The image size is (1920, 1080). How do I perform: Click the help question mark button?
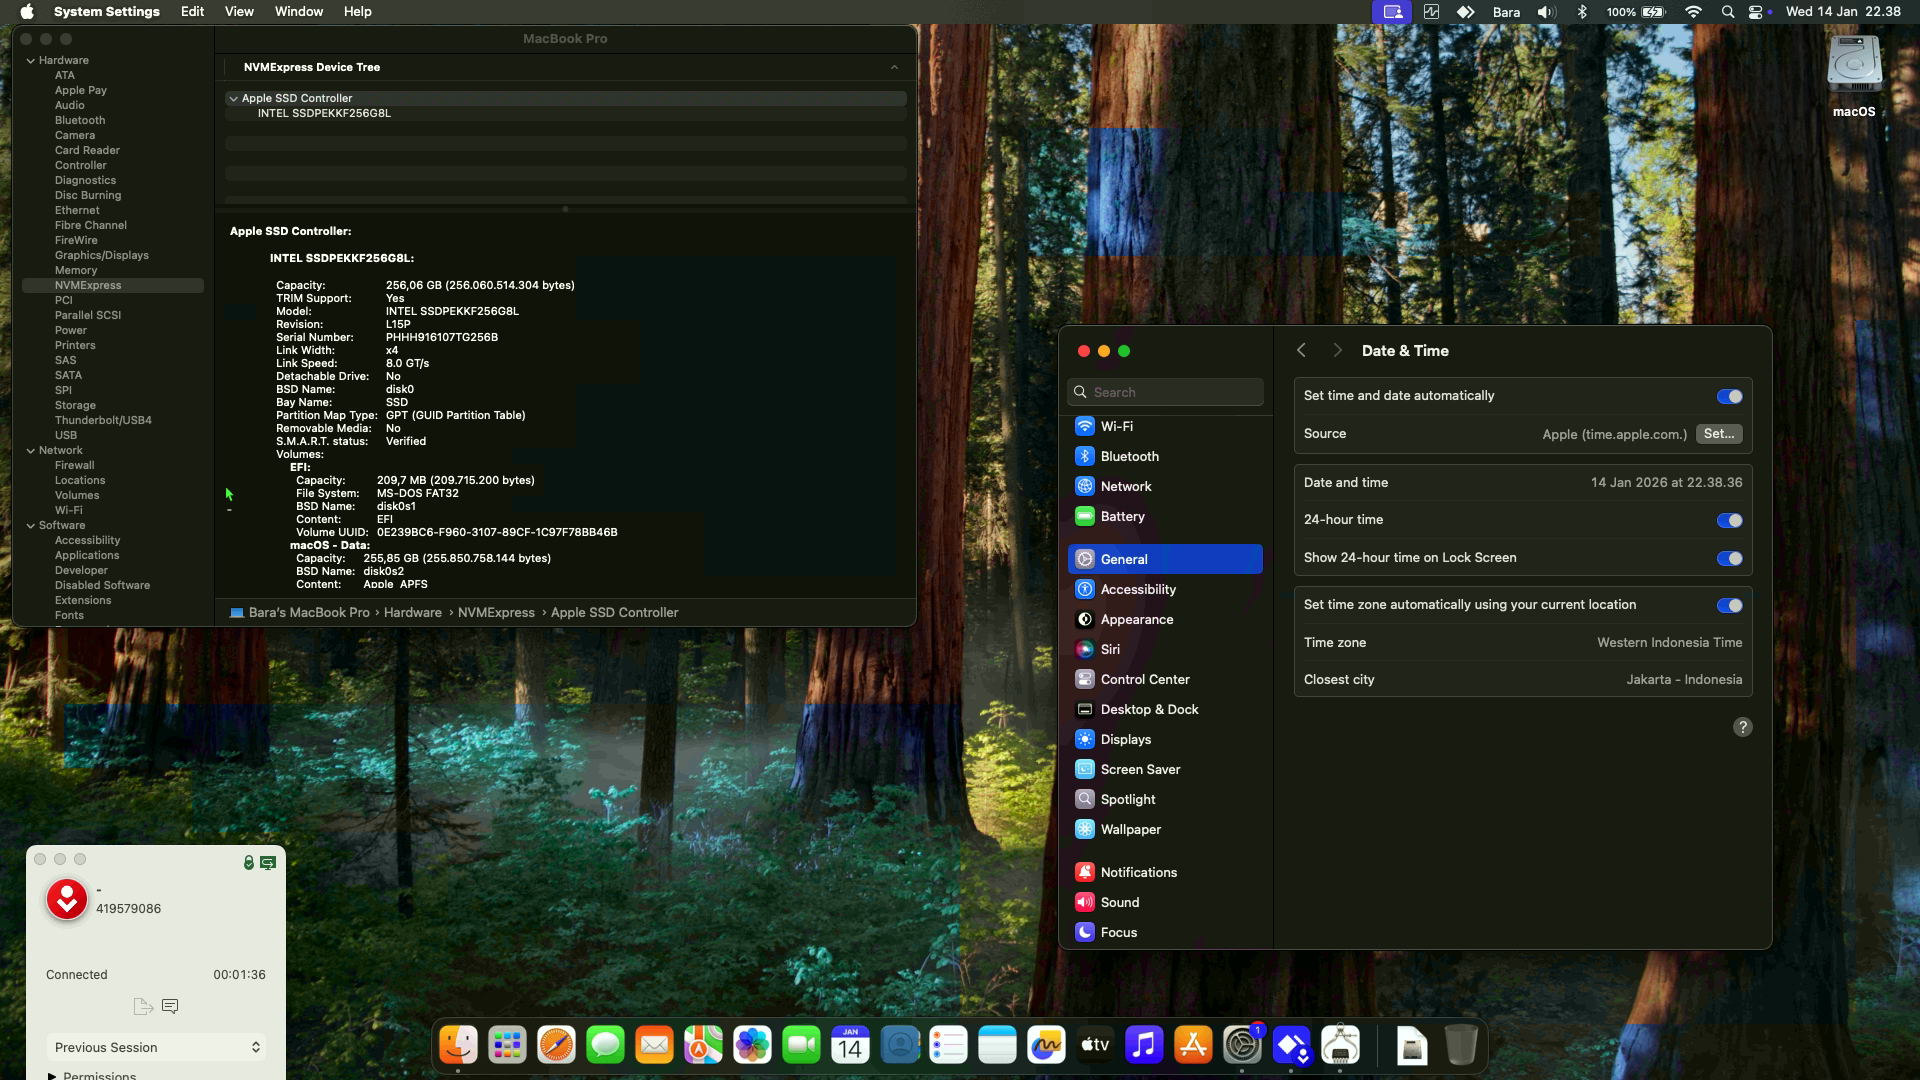(x=1742, y=727)
